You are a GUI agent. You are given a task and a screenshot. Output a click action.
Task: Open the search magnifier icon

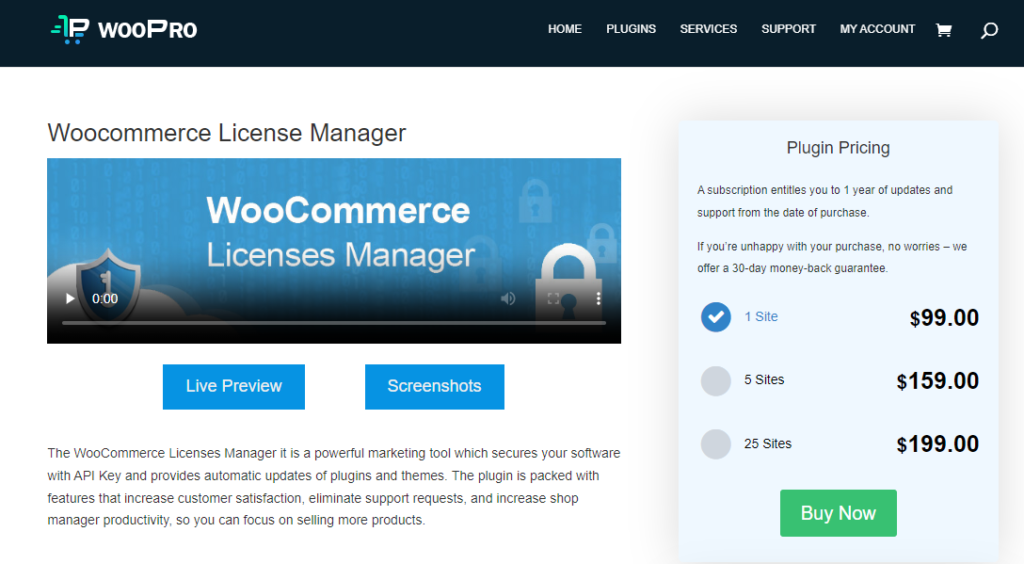[x=989, y=30]
